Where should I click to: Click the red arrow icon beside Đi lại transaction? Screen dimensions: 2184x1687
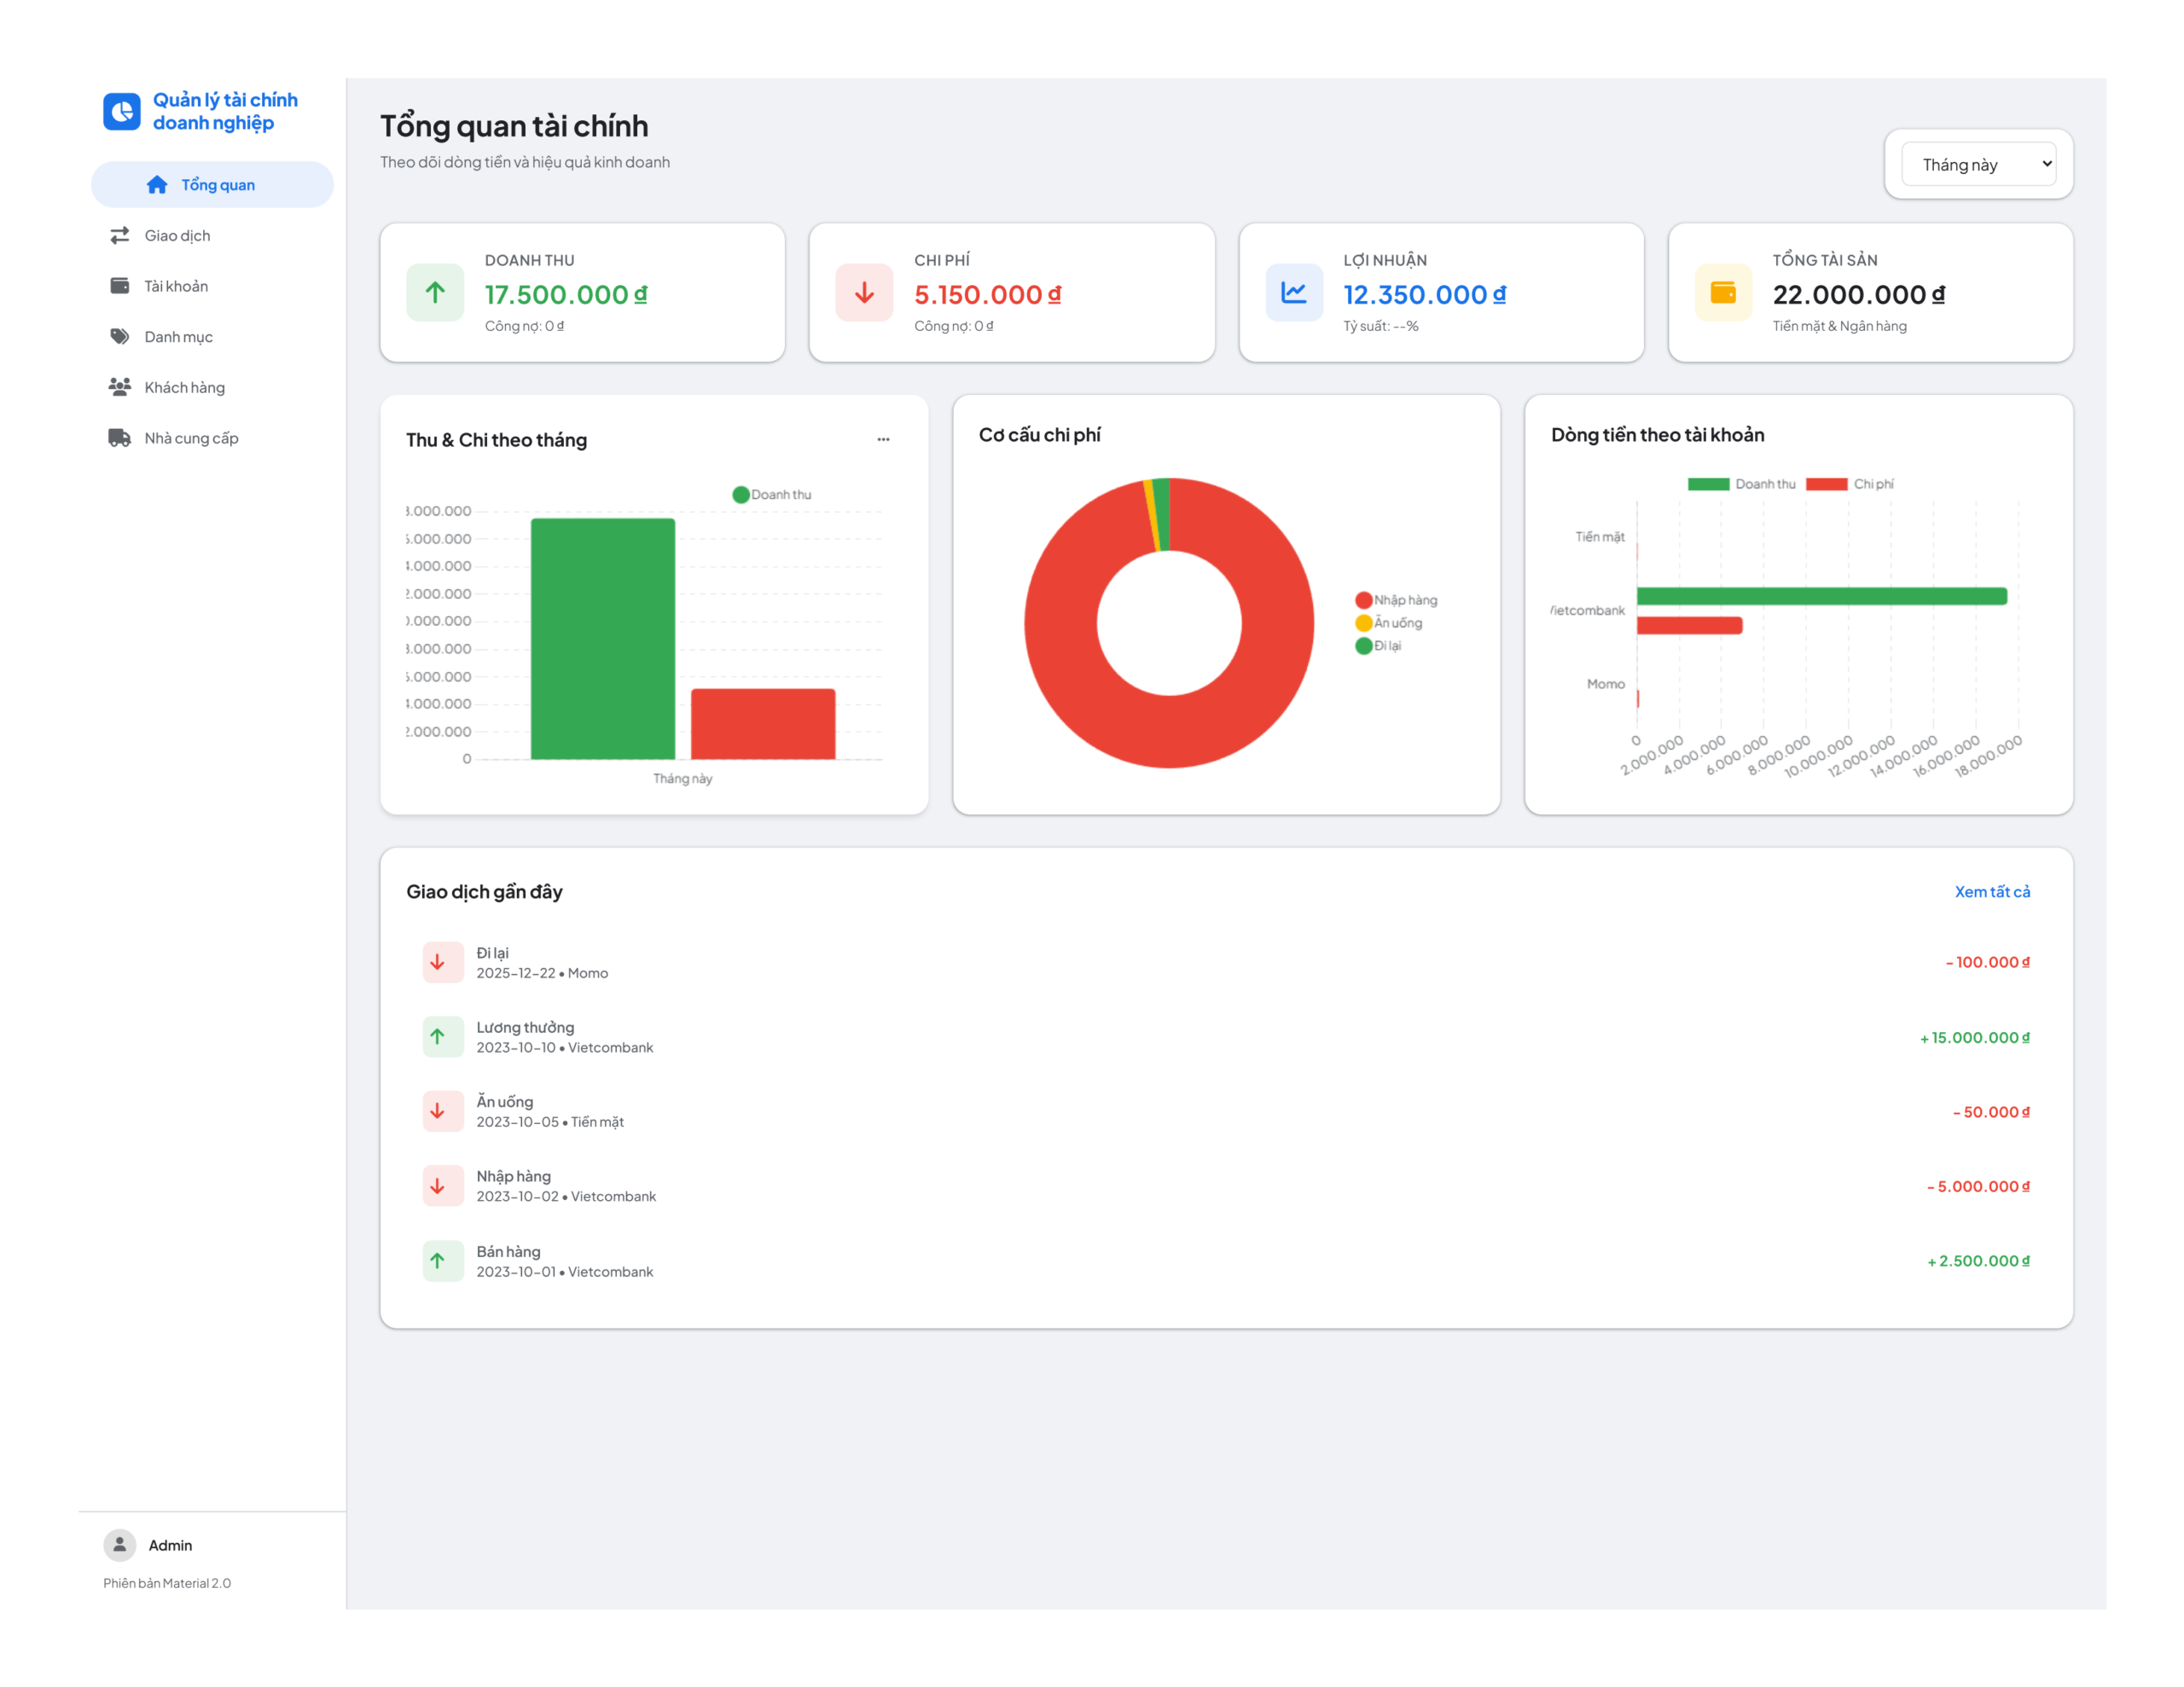(x=438, y=962)
